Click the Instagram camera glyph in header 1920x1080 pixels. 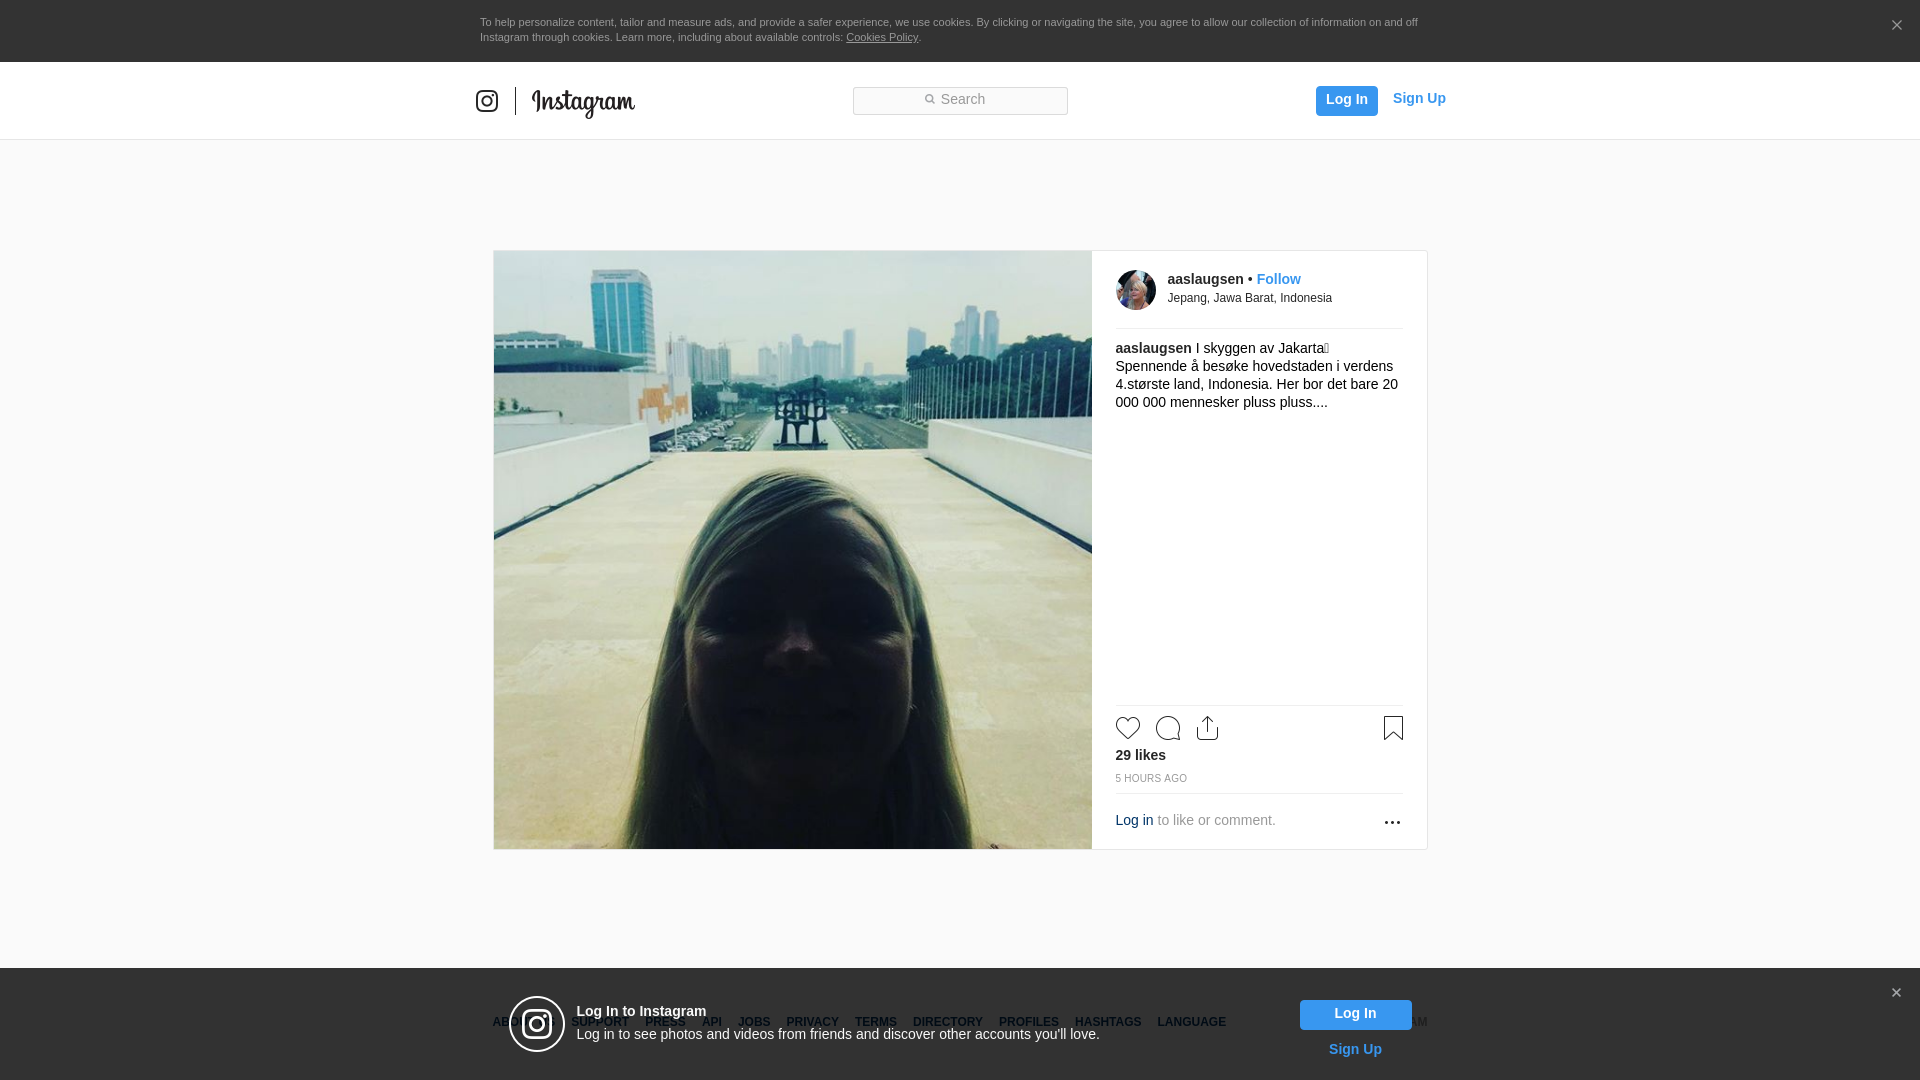tap(487, 101)
